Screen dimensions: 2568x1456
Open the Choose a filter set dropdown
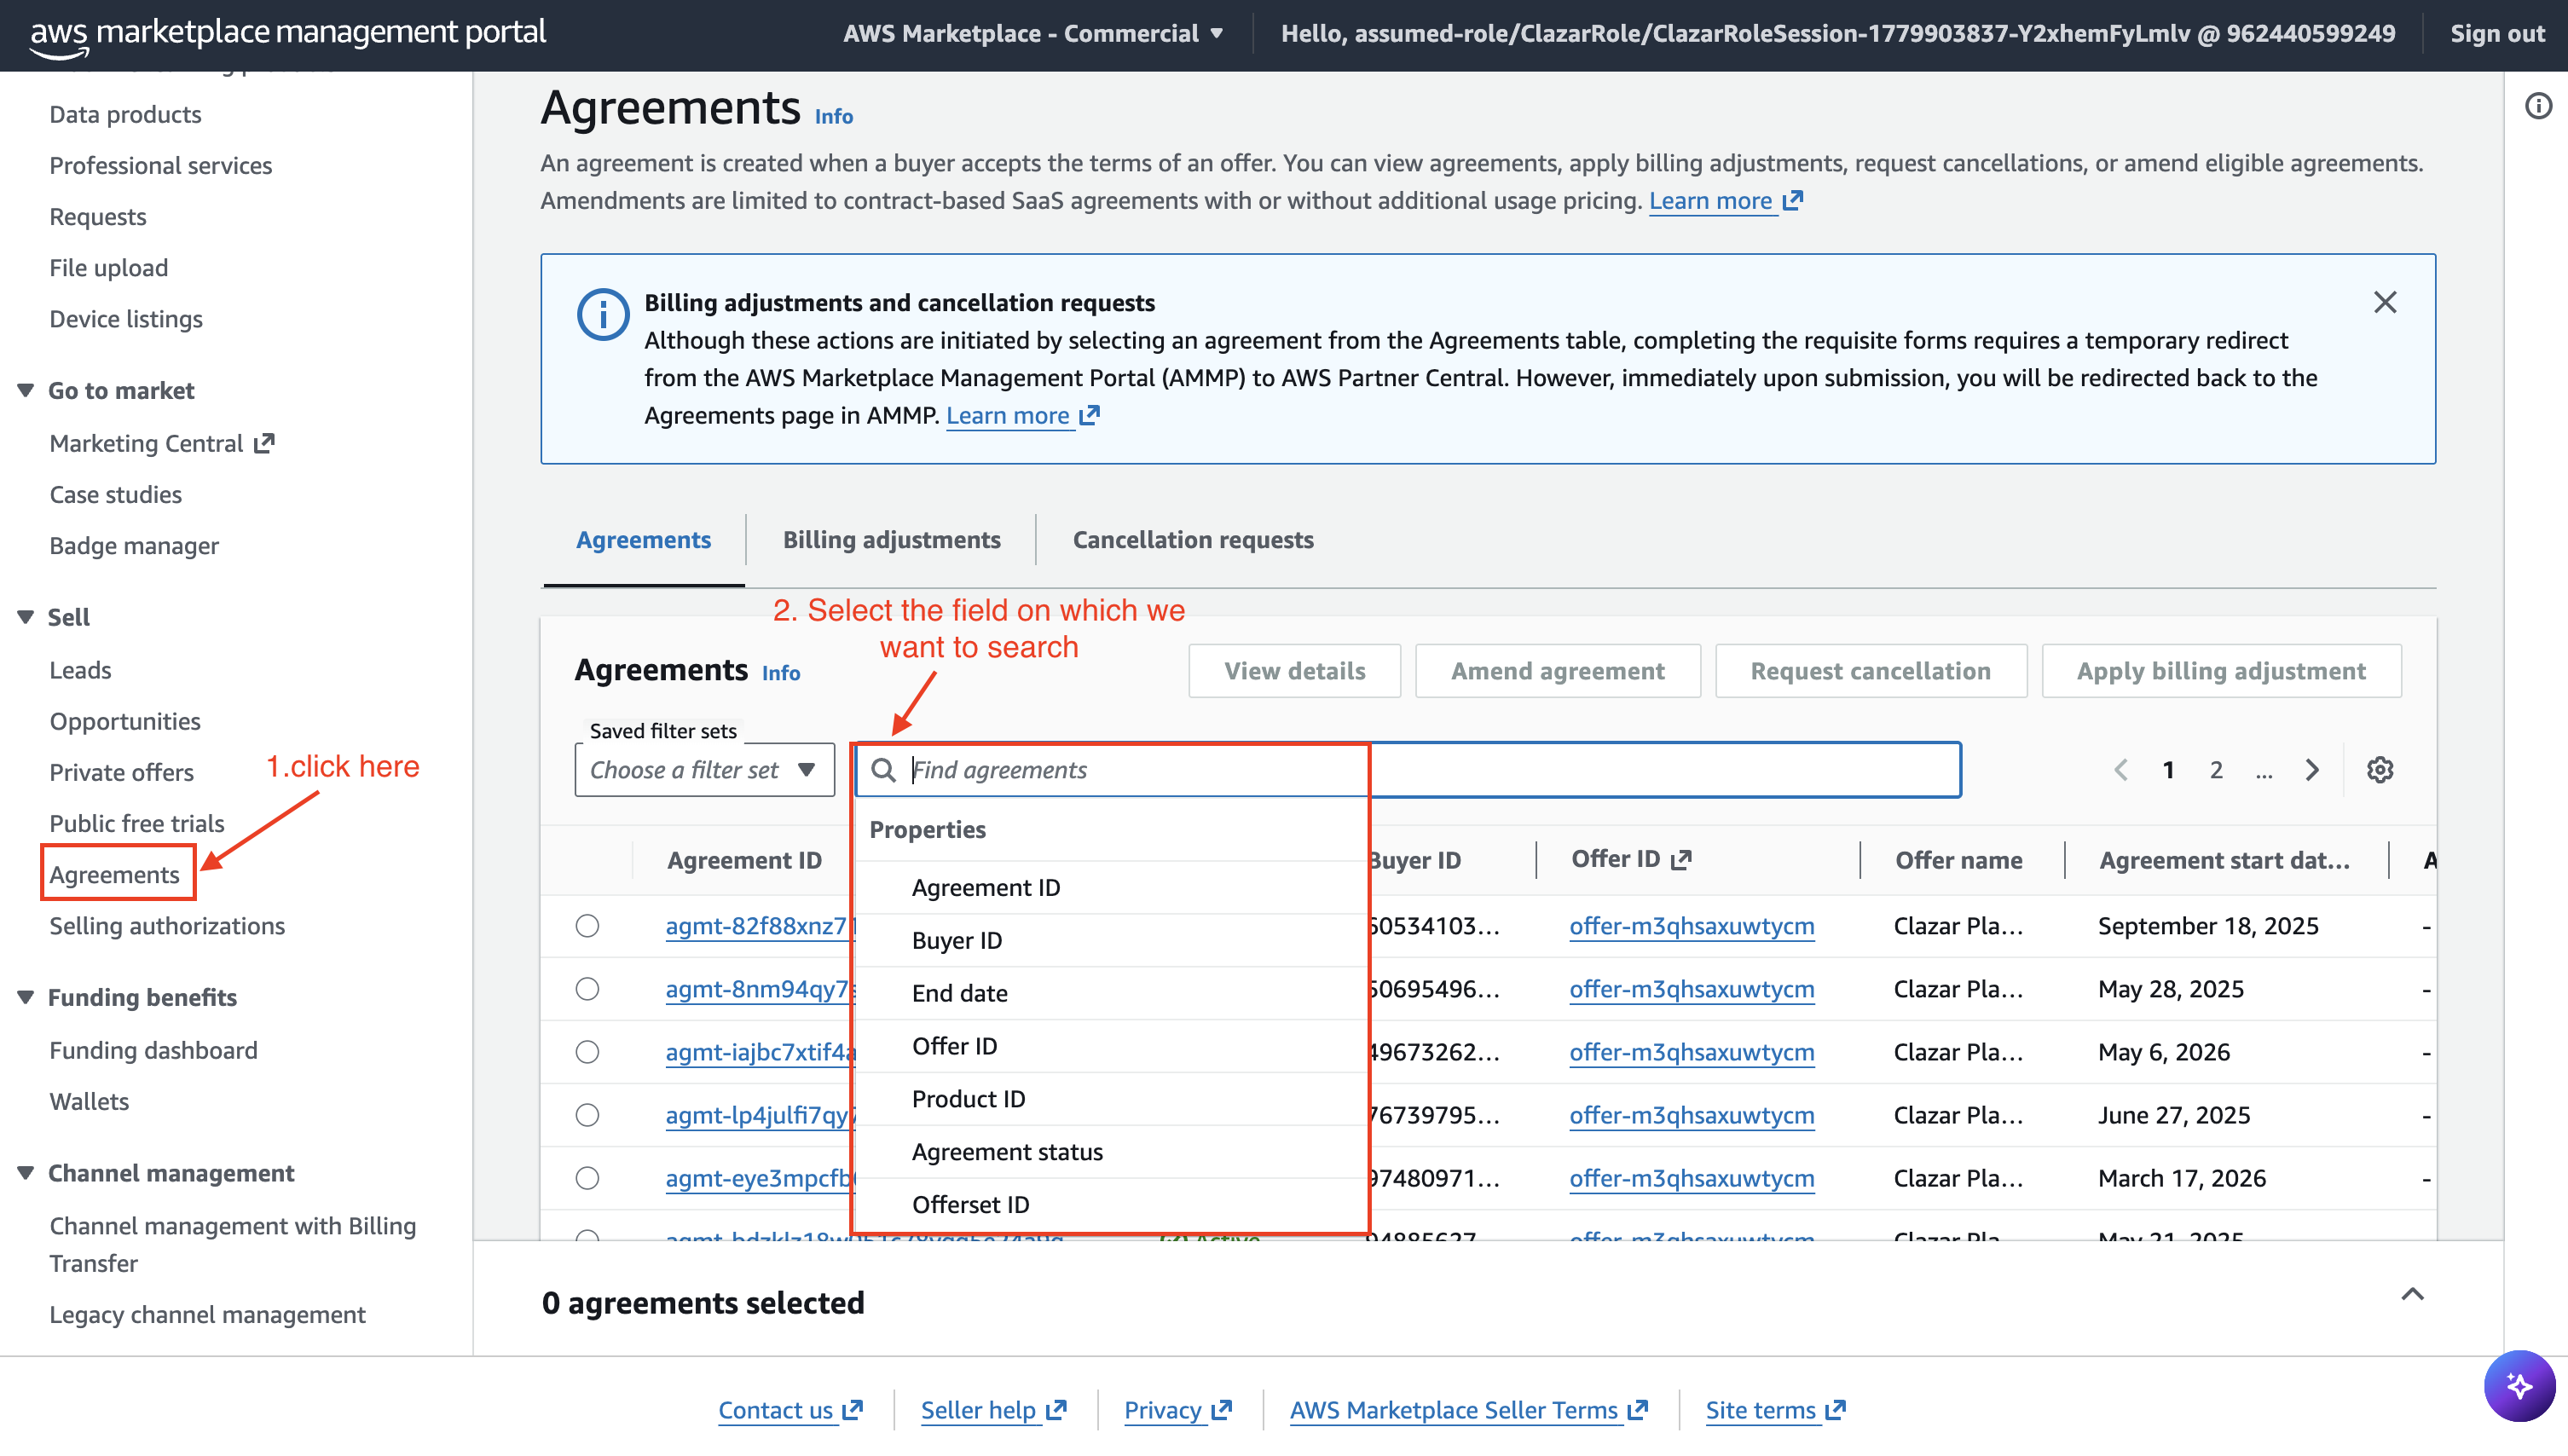click(x=704, y=770)
